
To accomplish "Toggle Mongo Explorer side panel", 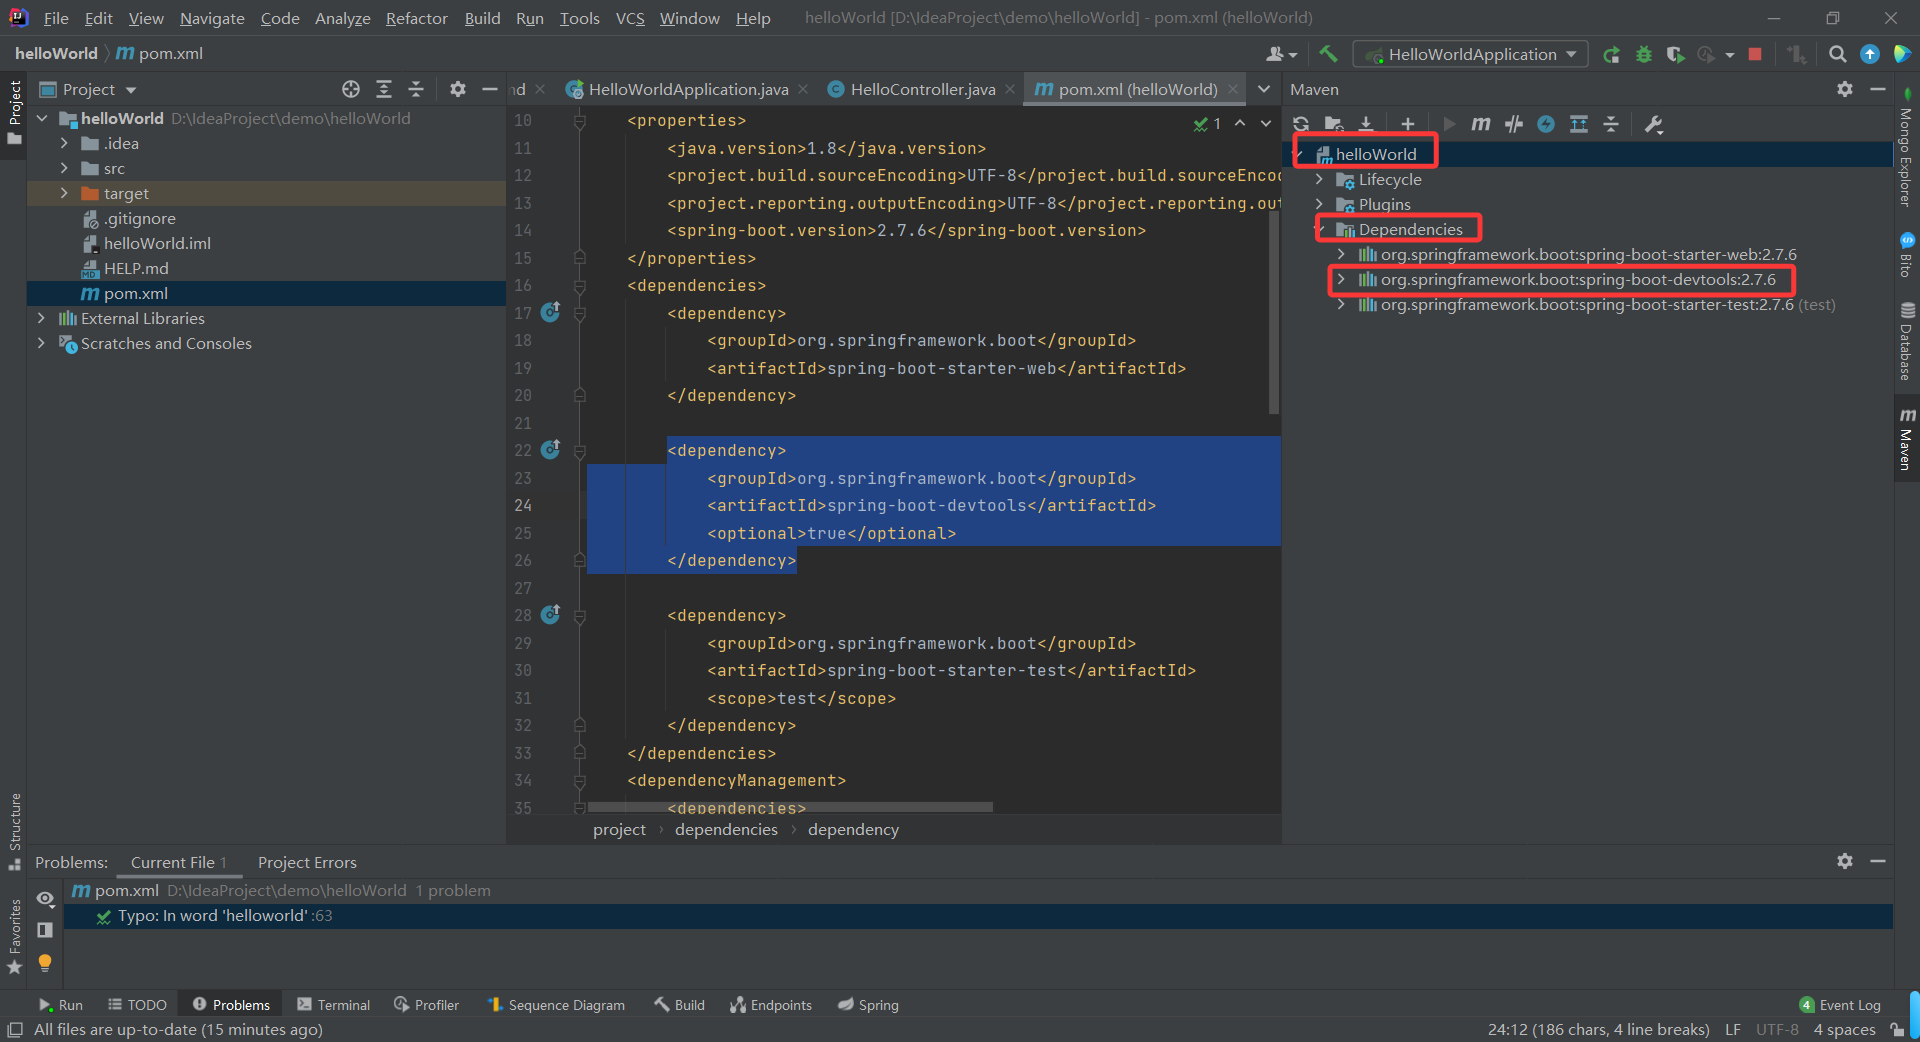I will [x=1906, y=147].
